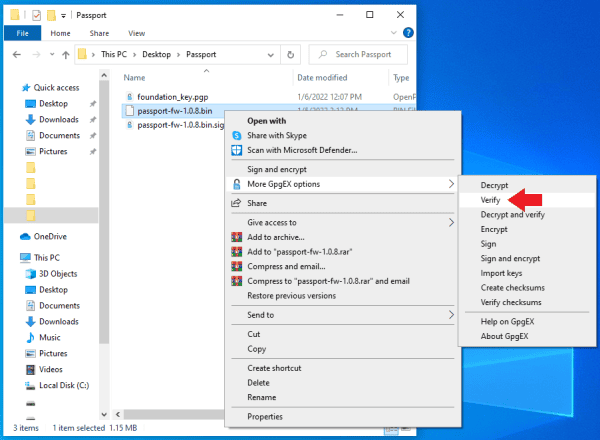Click the OneDrive cloud icon in the sidebar

click(x=25, y=236)
